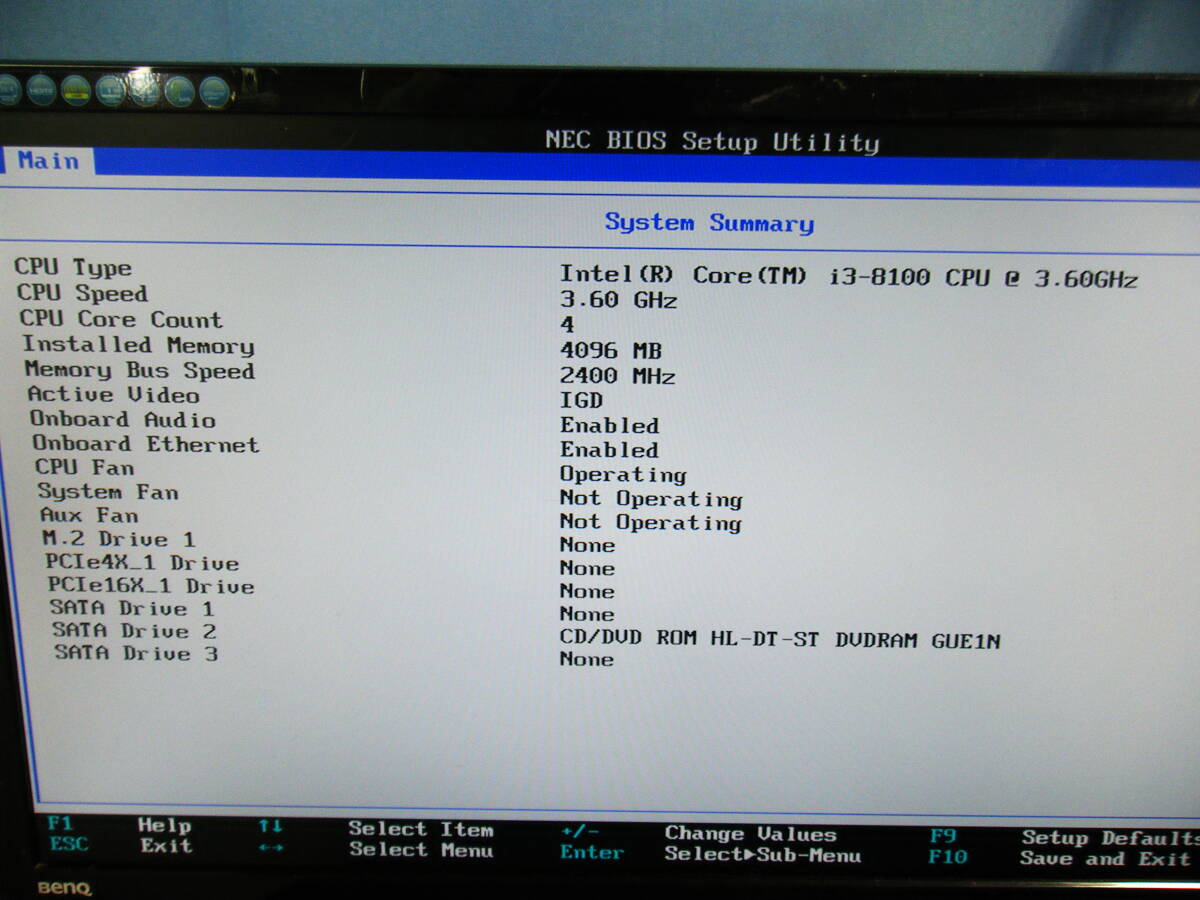Select the PCIe16X_1 Drive label

click(151, 586)
